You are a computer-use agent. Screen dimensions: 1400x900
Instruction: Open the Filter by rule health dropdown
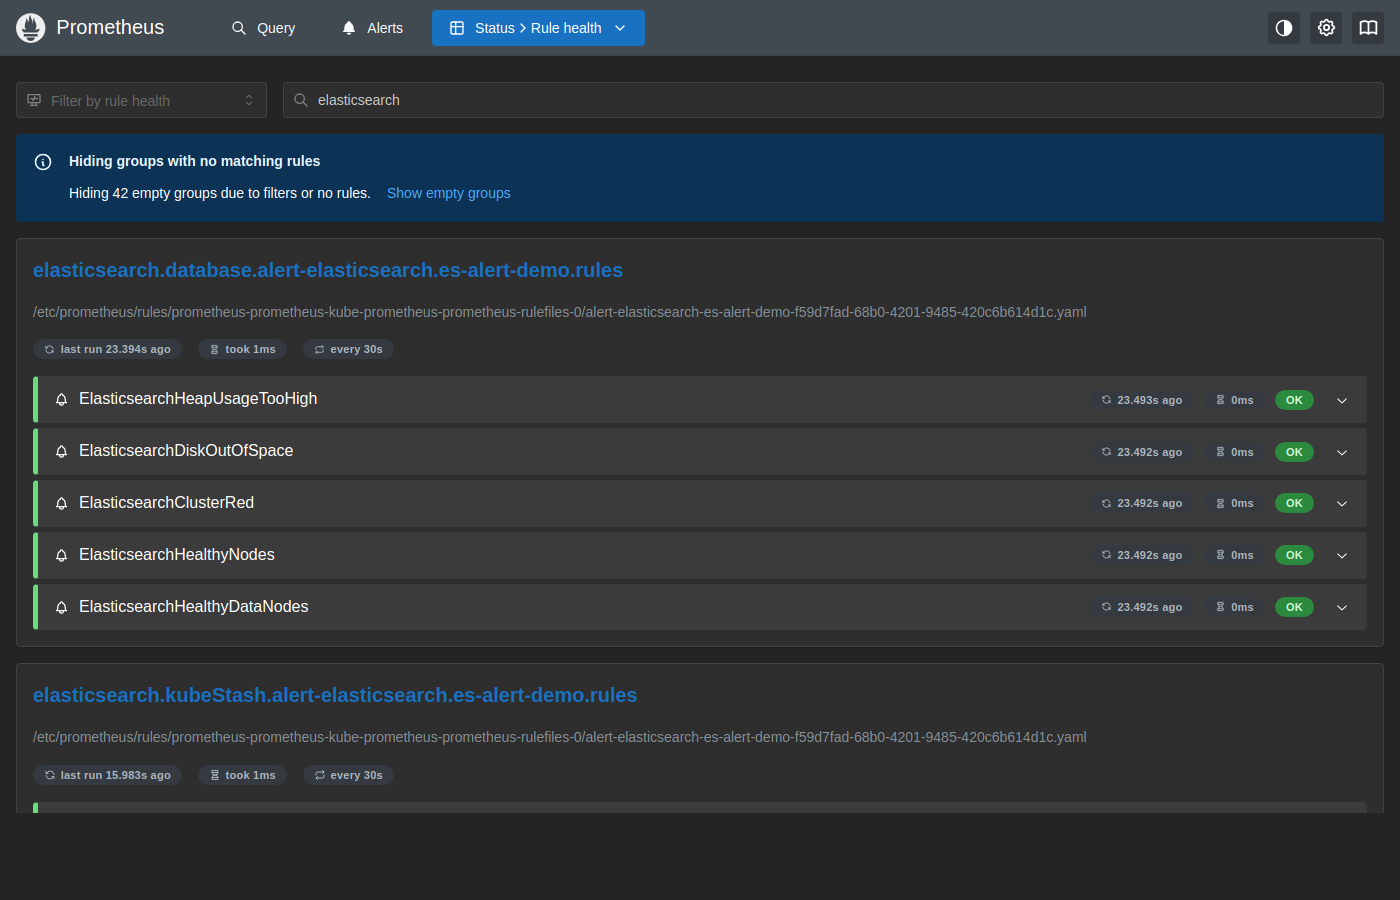tap(141, 100)
